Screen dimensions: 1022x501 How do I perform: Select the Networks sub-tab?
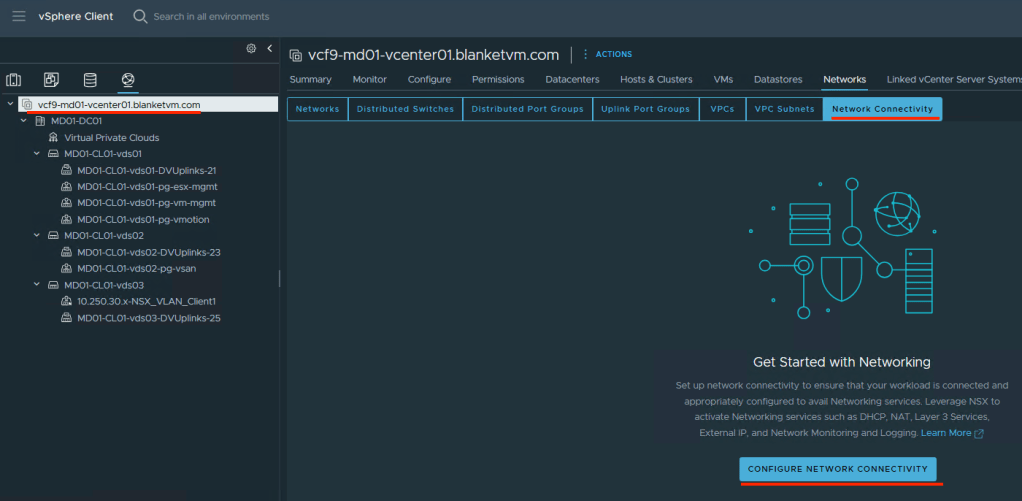pos(317,109)
